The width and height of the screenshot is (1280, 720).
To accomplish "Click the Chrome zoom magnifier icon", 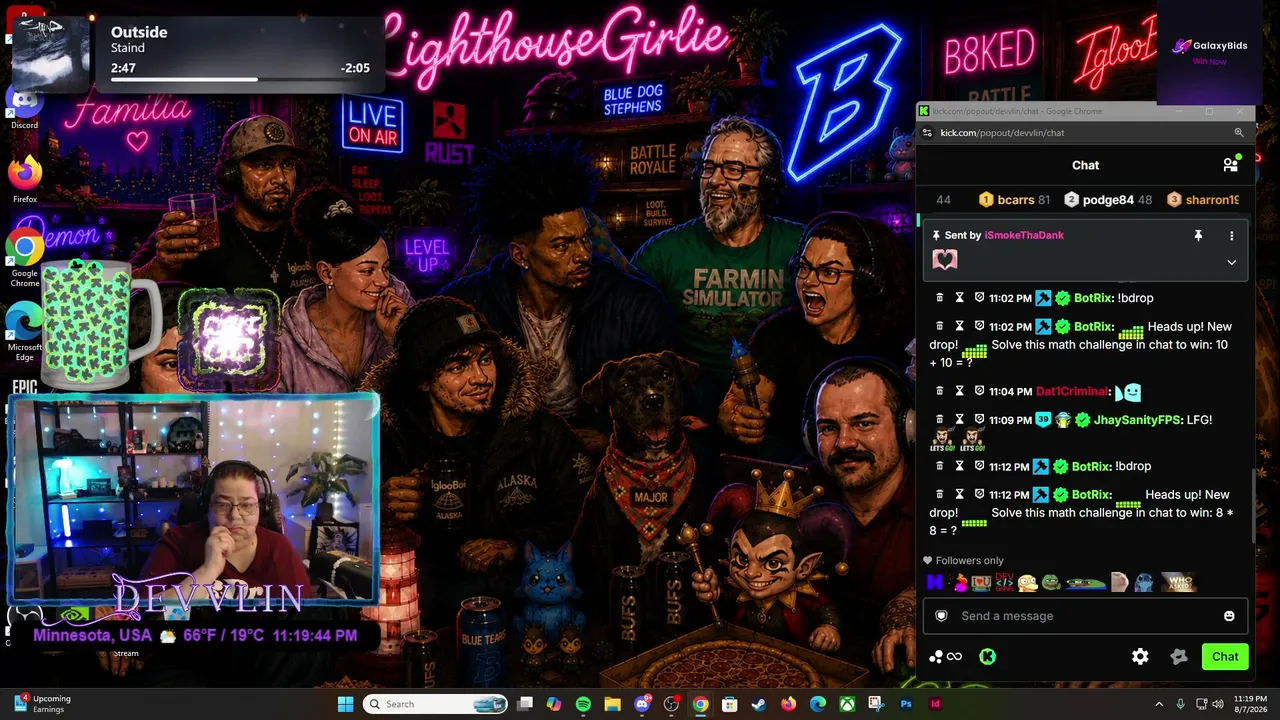I will coord(1238,133).
